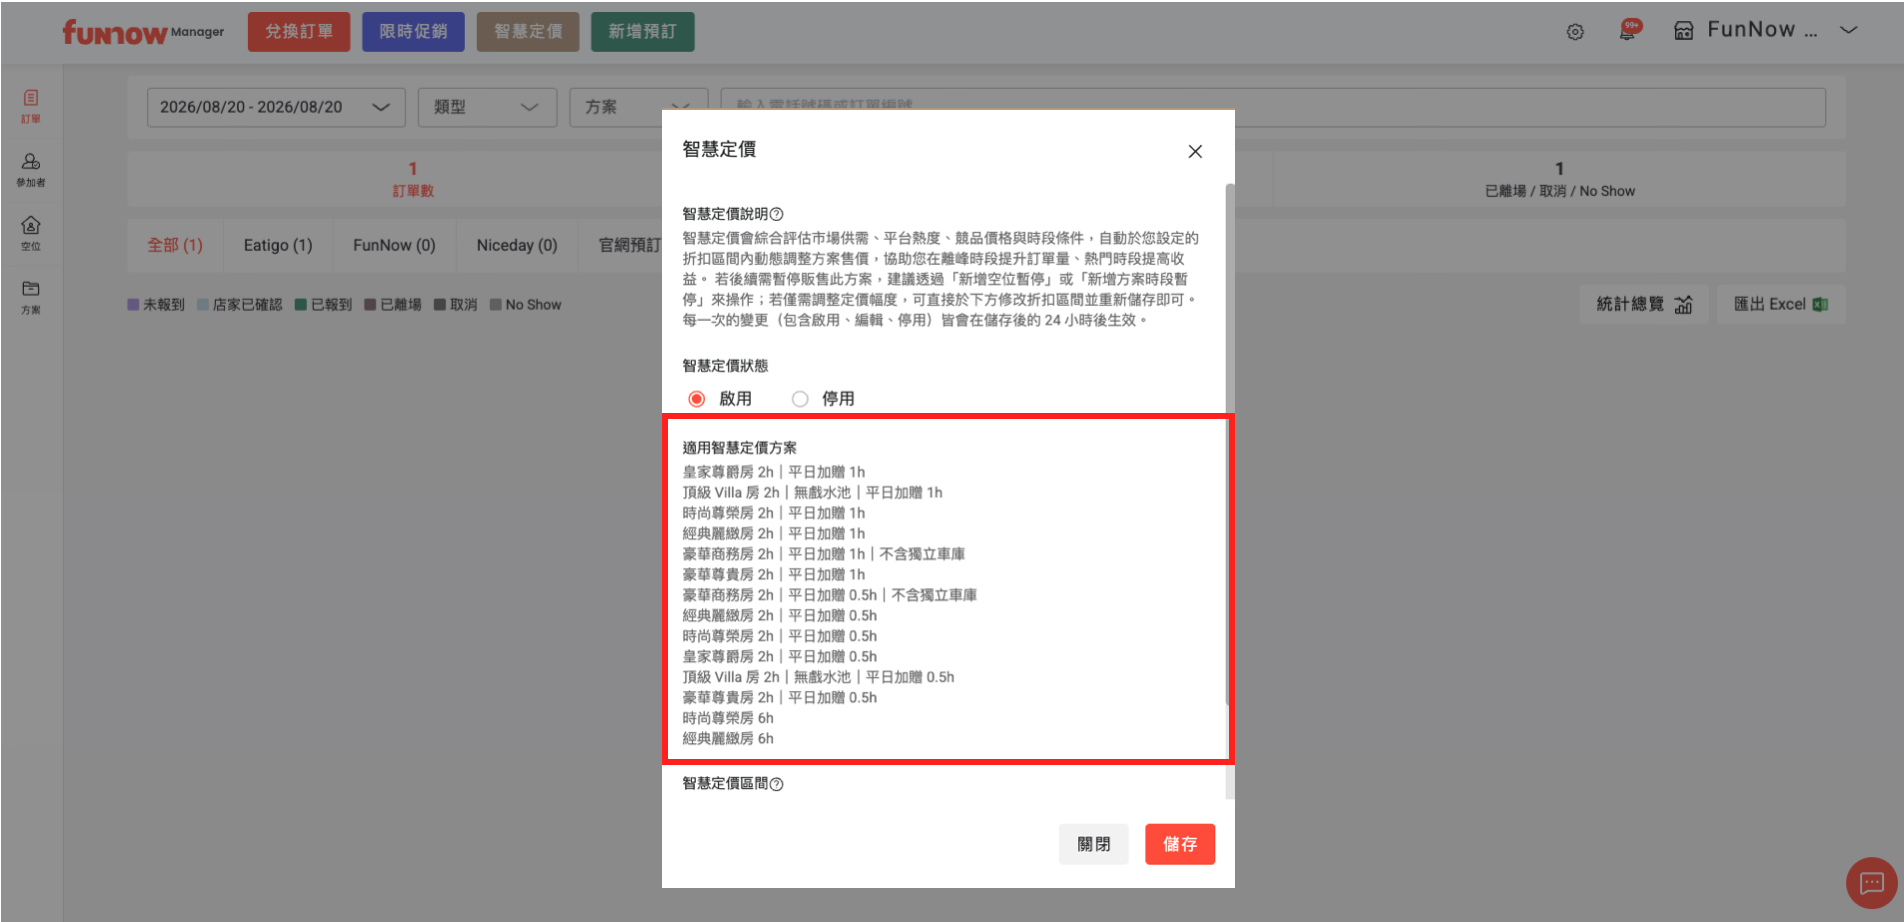The image size is (1904, 922).
Task: Click plan 皇家尊爵房 2h｜平日加贈 1h
Action: [x=774, y=472]
